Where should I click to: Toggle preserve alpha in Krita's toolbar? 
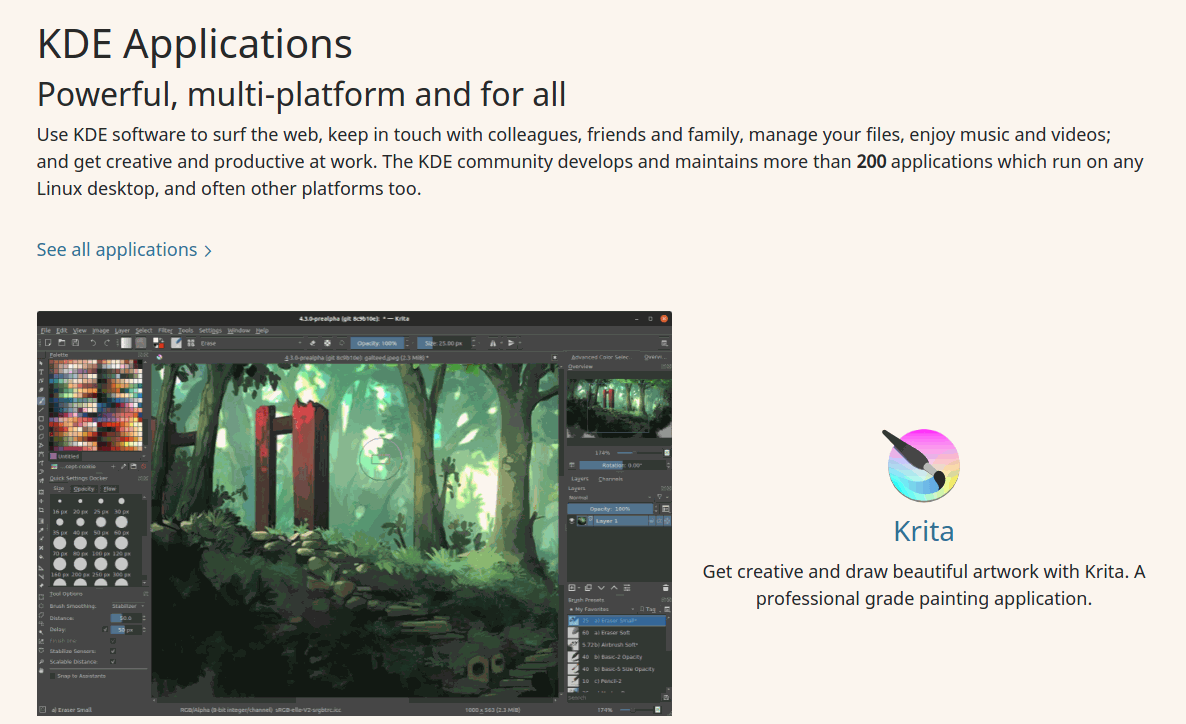pyautogui.click(x=328, y=343)
